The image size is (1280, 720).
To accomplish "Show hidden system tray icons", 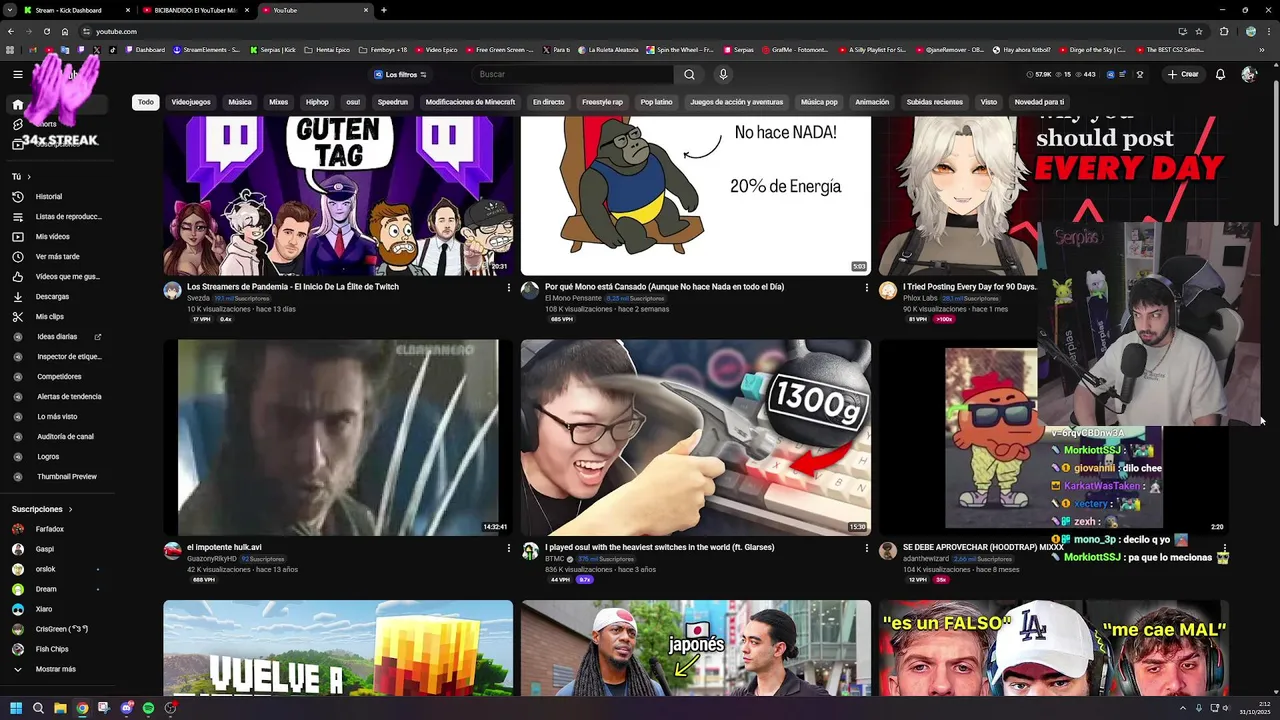I will [1183, 708].
